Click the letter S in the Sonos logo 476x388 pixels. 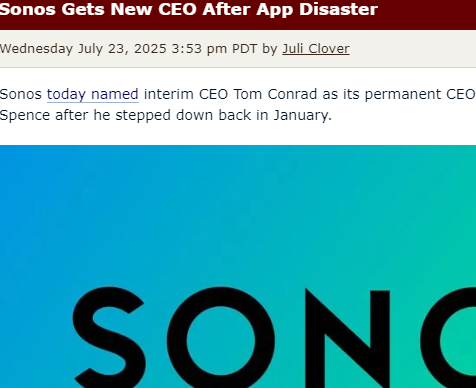click(x=109, y=337)
